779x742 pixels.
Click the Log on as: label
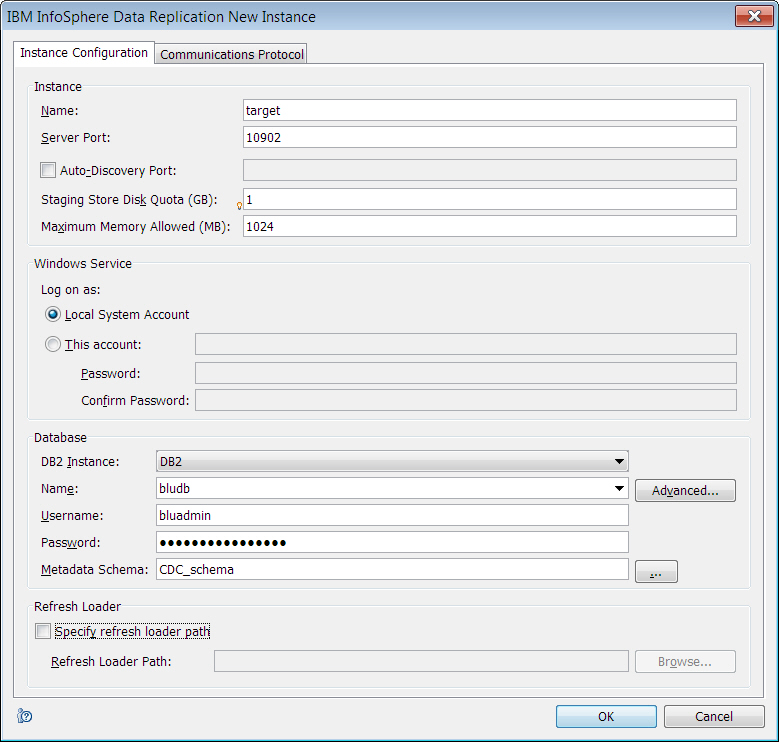(71, 290)
